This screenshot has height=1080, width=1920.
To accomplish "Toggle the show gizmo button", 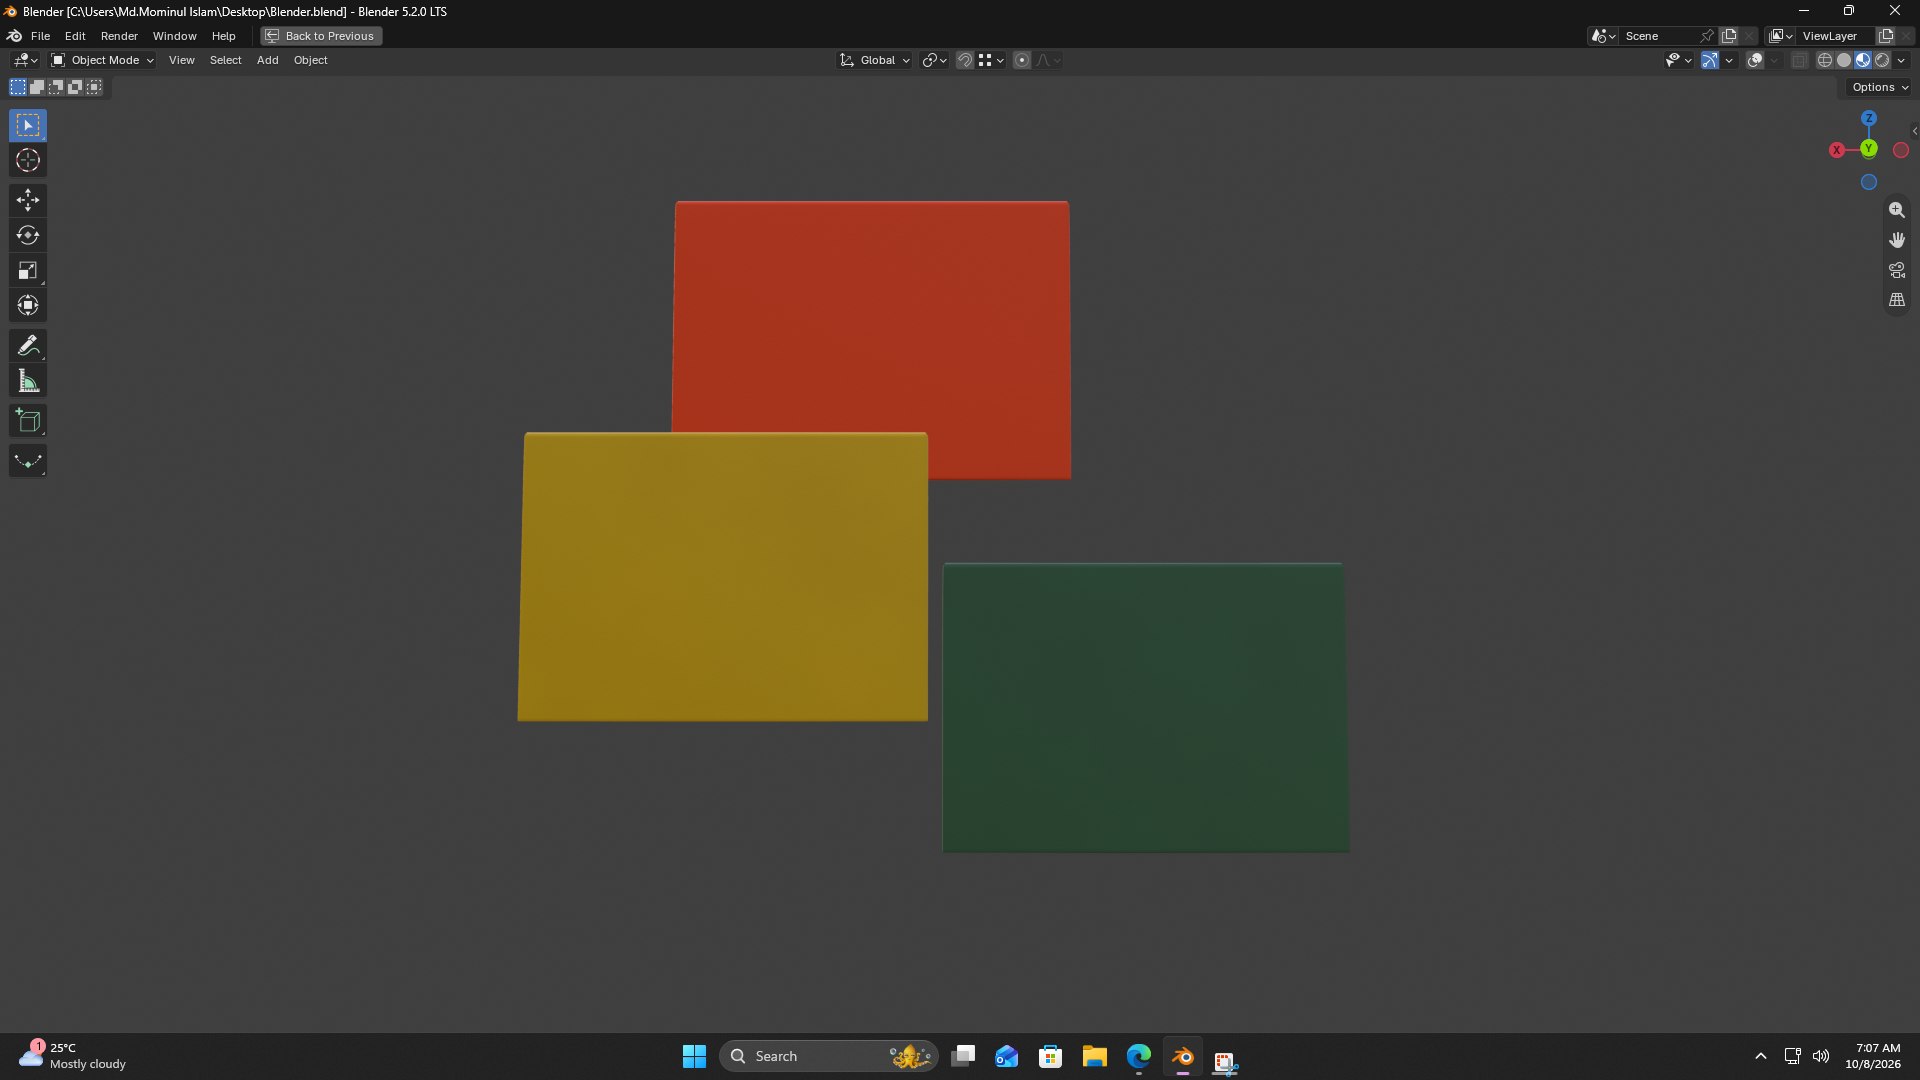I will (1710, 60).
